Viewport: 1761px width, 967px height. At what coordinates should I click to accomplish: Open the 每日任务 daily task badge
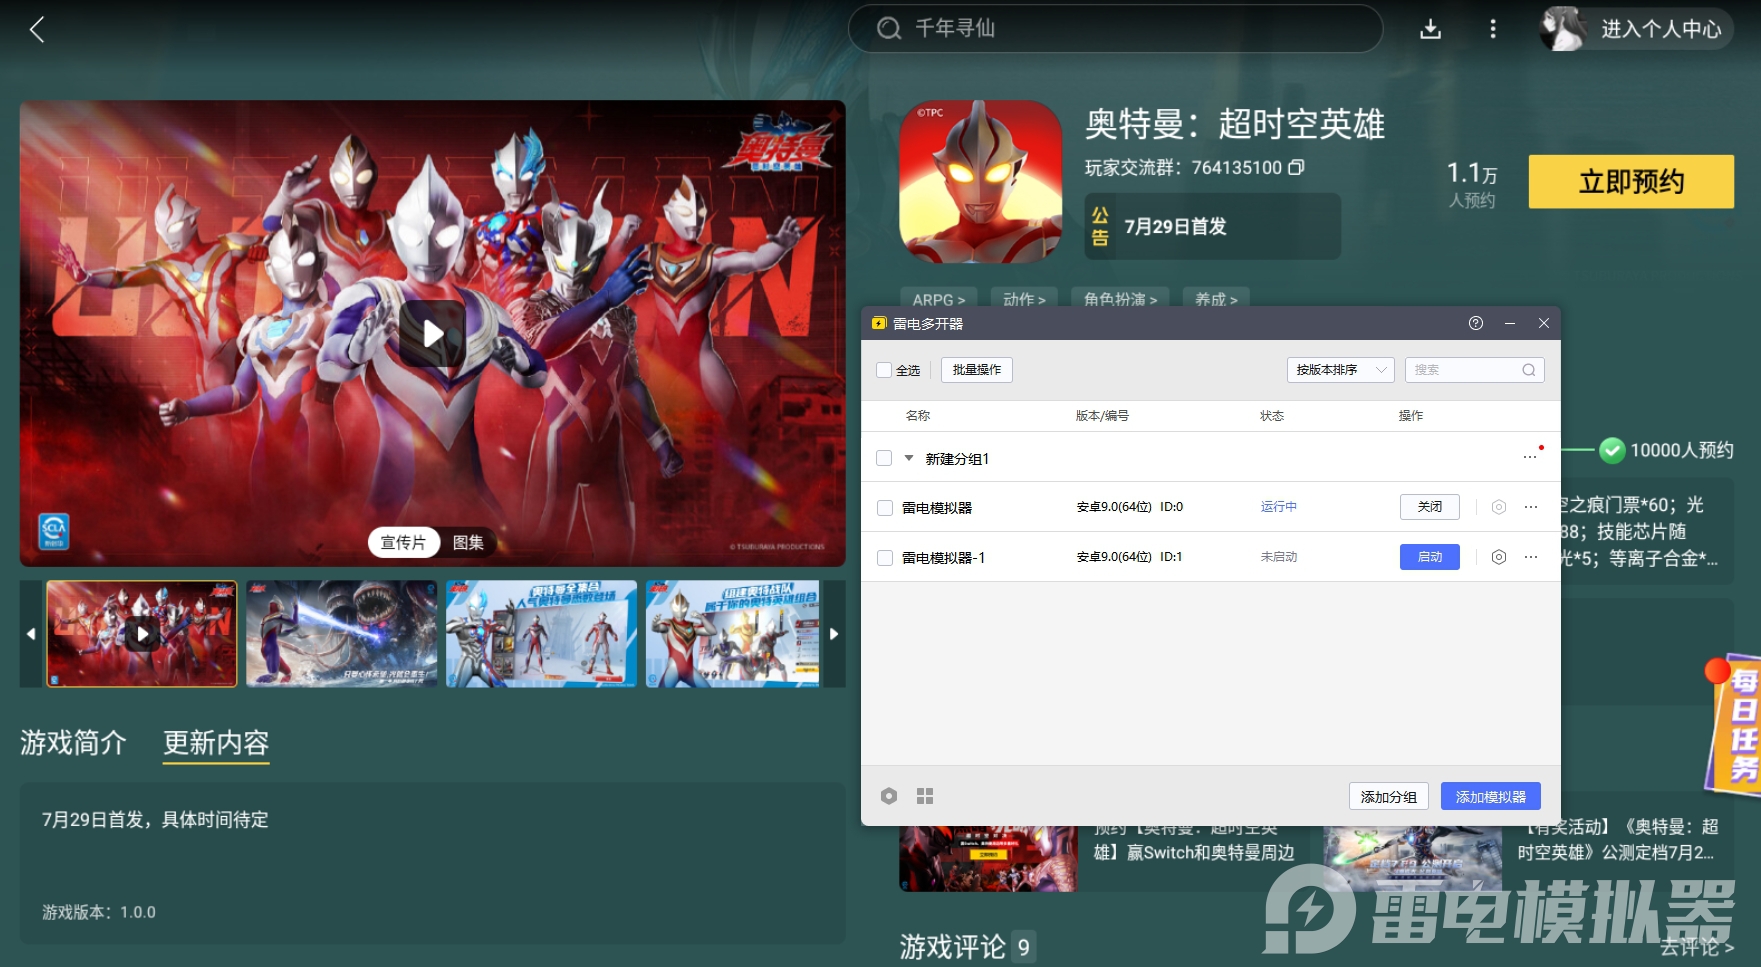1737,724
